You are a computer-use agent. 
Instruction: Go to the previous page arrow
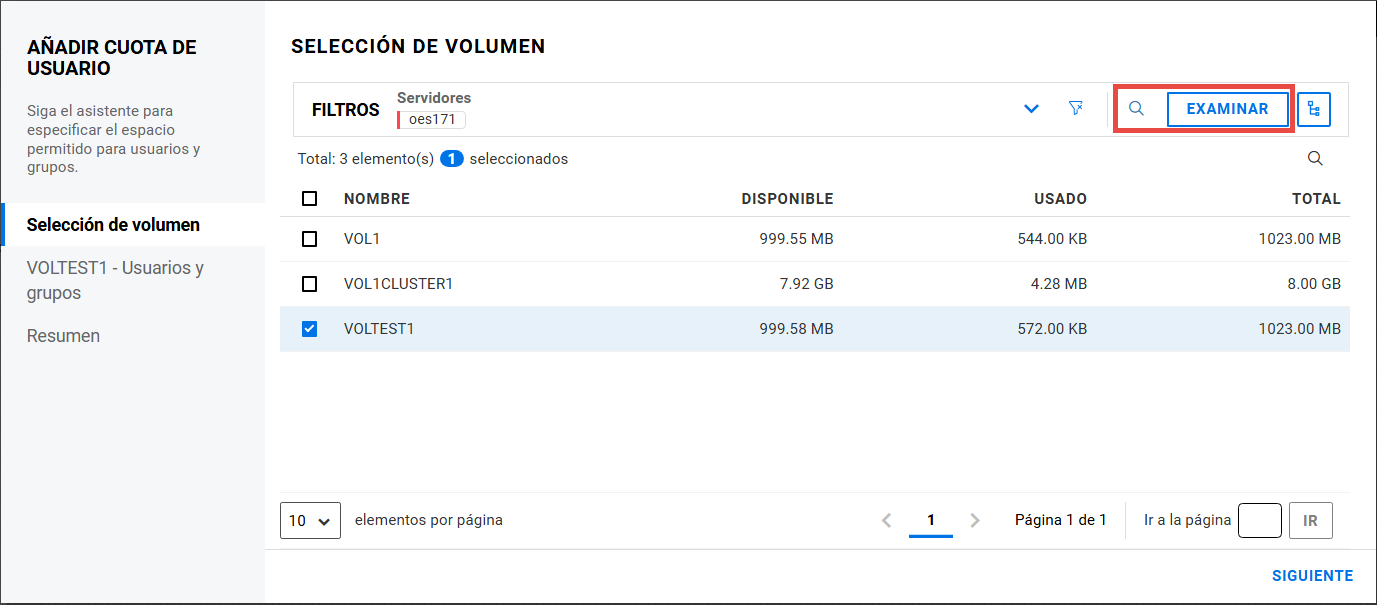886,520
